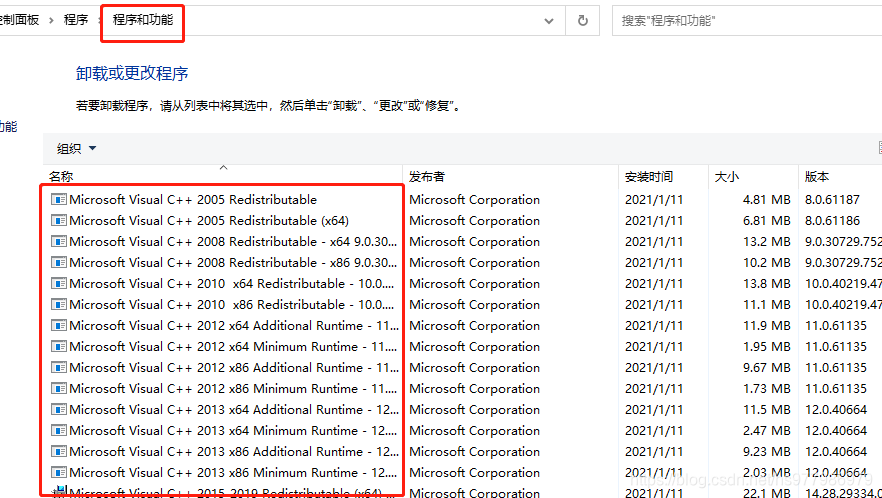The height and width of the screenshot is (498, 882).
Task: Click the icon of 2013 x86 Additional Runtime
Action: click(58, 451)
